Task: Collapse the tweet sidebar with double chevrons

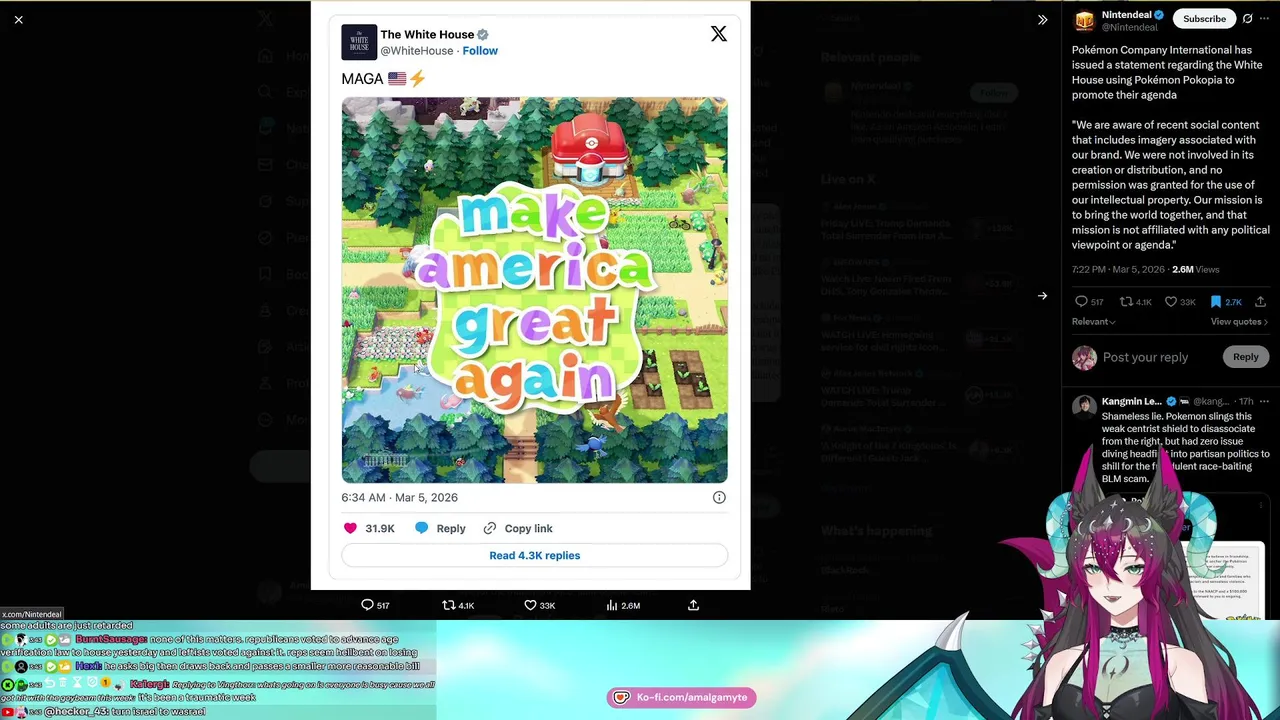Action: point(1042,20)
